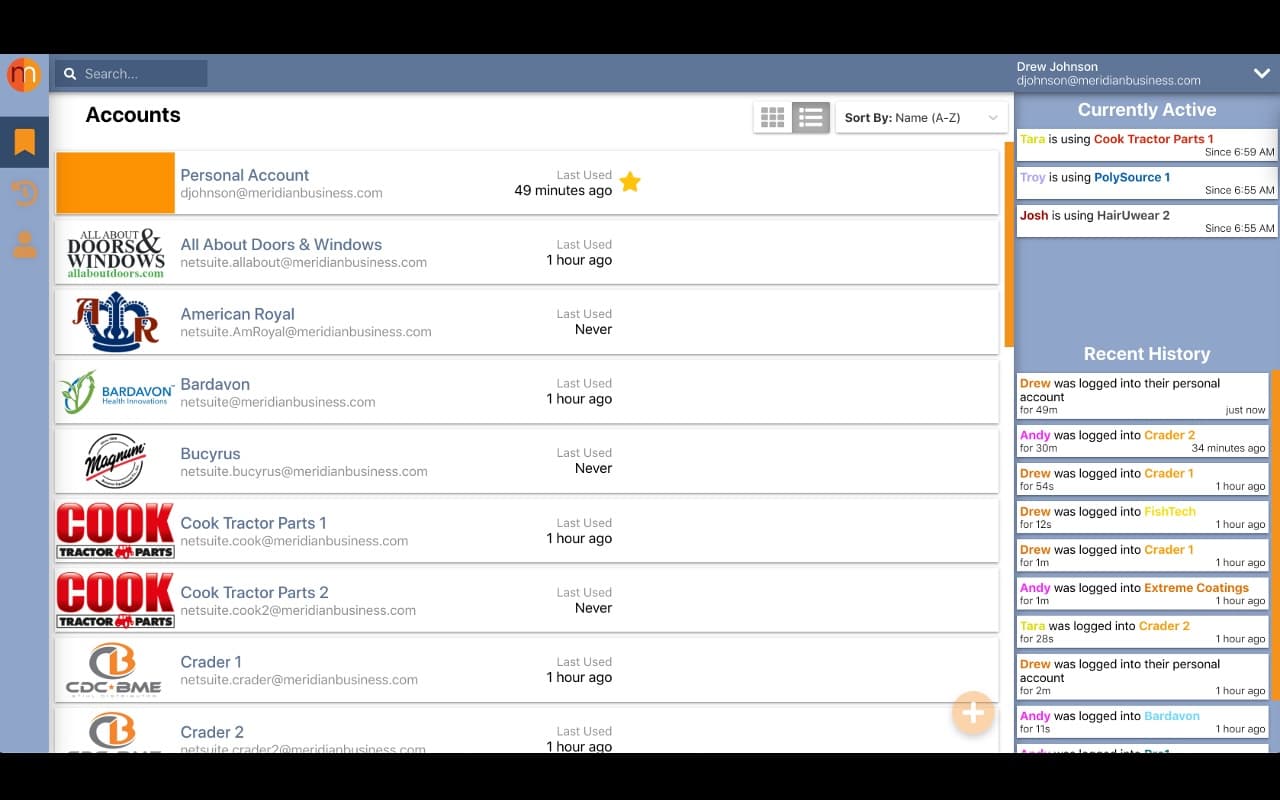
Task: Click the Cook Tractor Parts 1 logo
Action: tap(116, 531)
